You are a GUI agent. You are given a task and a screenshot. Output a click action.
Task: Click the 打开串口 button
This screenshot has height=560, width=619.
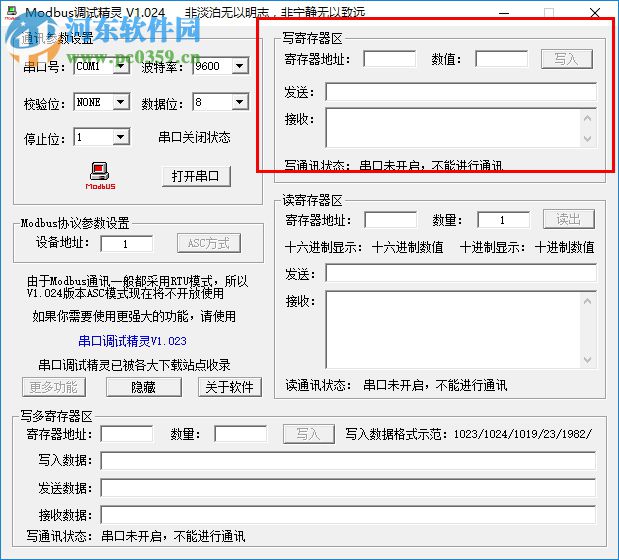pos(196,176)
